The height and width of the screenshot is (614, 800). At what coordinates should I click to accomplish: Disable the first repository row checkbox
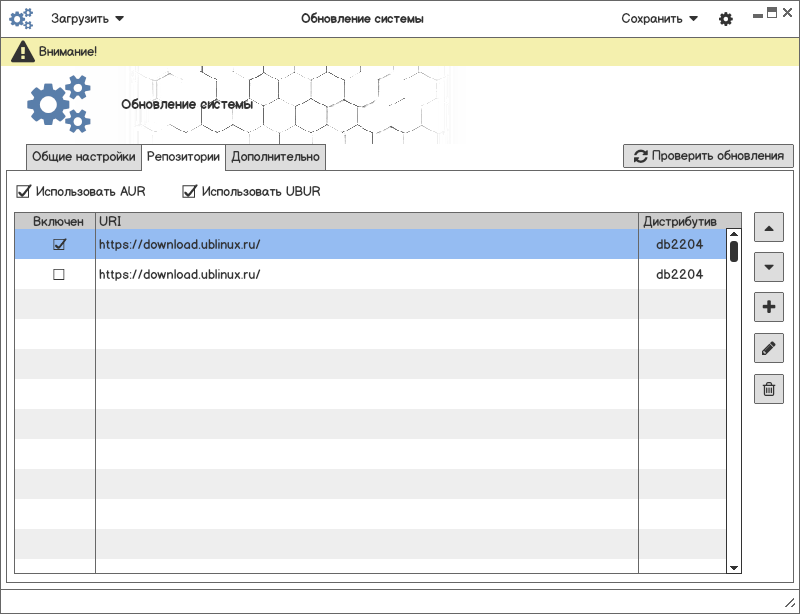(x=58, y=244)
